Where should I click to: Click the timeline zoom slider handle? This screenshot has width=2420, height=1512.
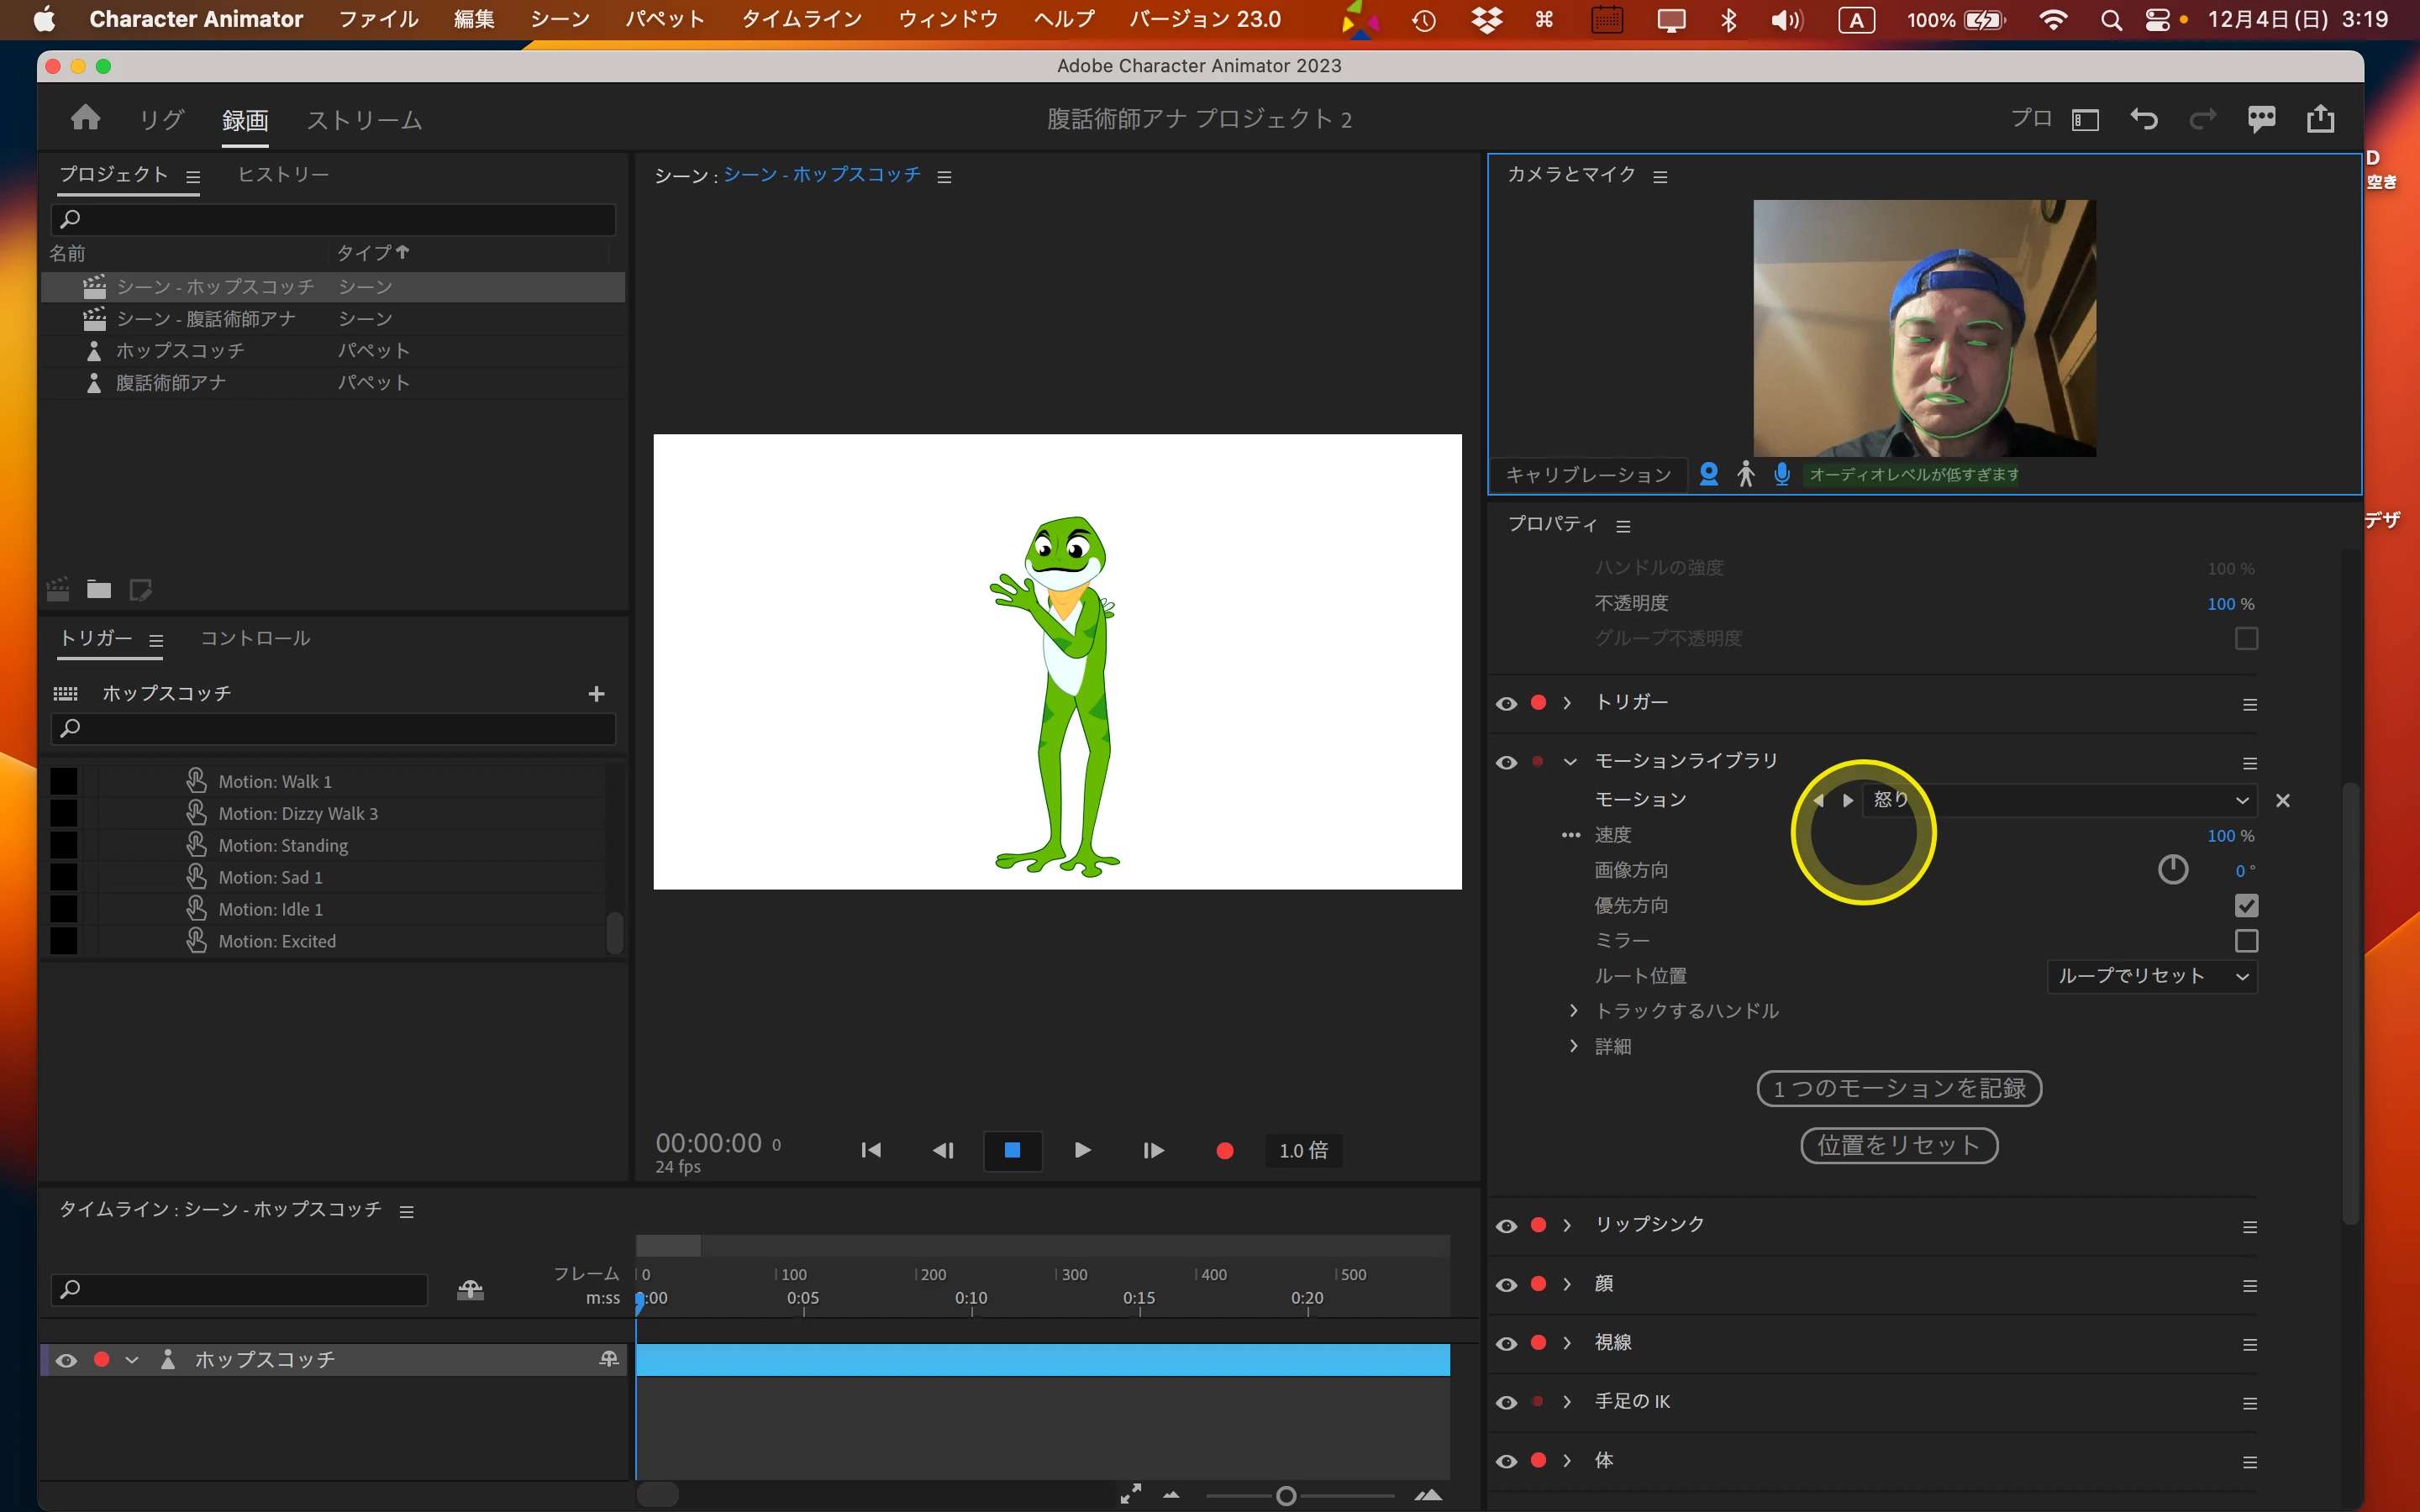[1286, 1496]
